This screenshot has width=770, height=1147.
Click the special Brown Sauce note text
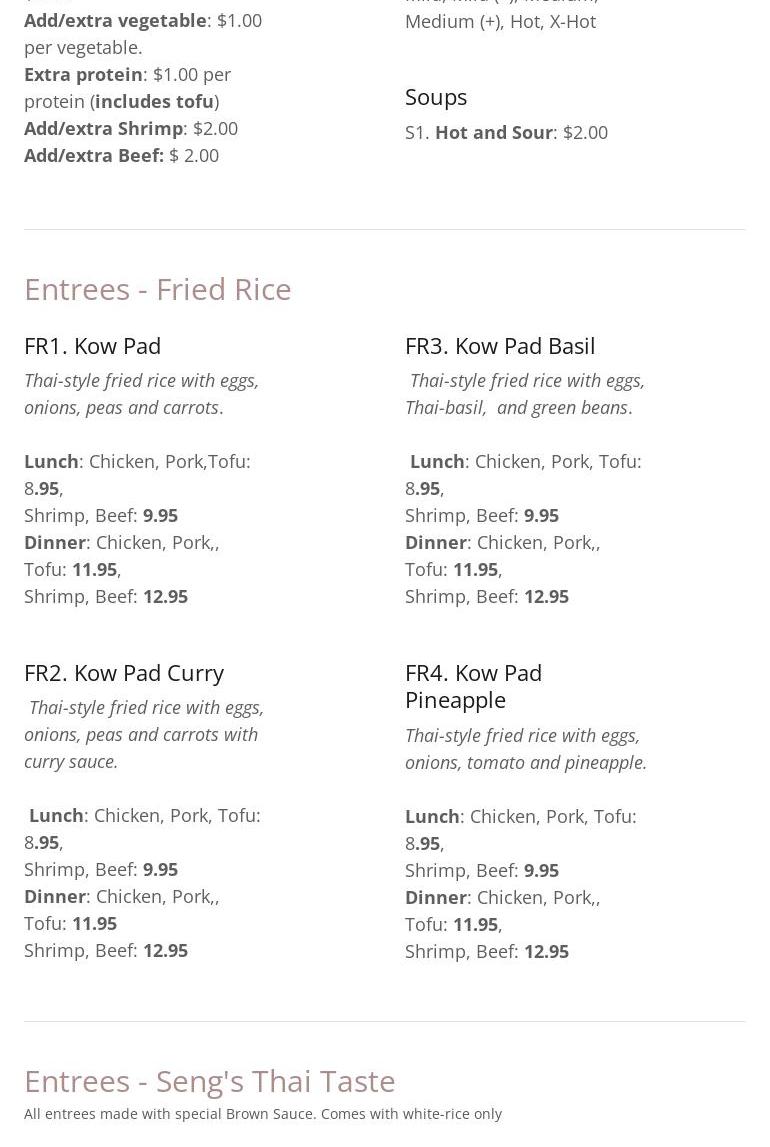[263, 1114]
